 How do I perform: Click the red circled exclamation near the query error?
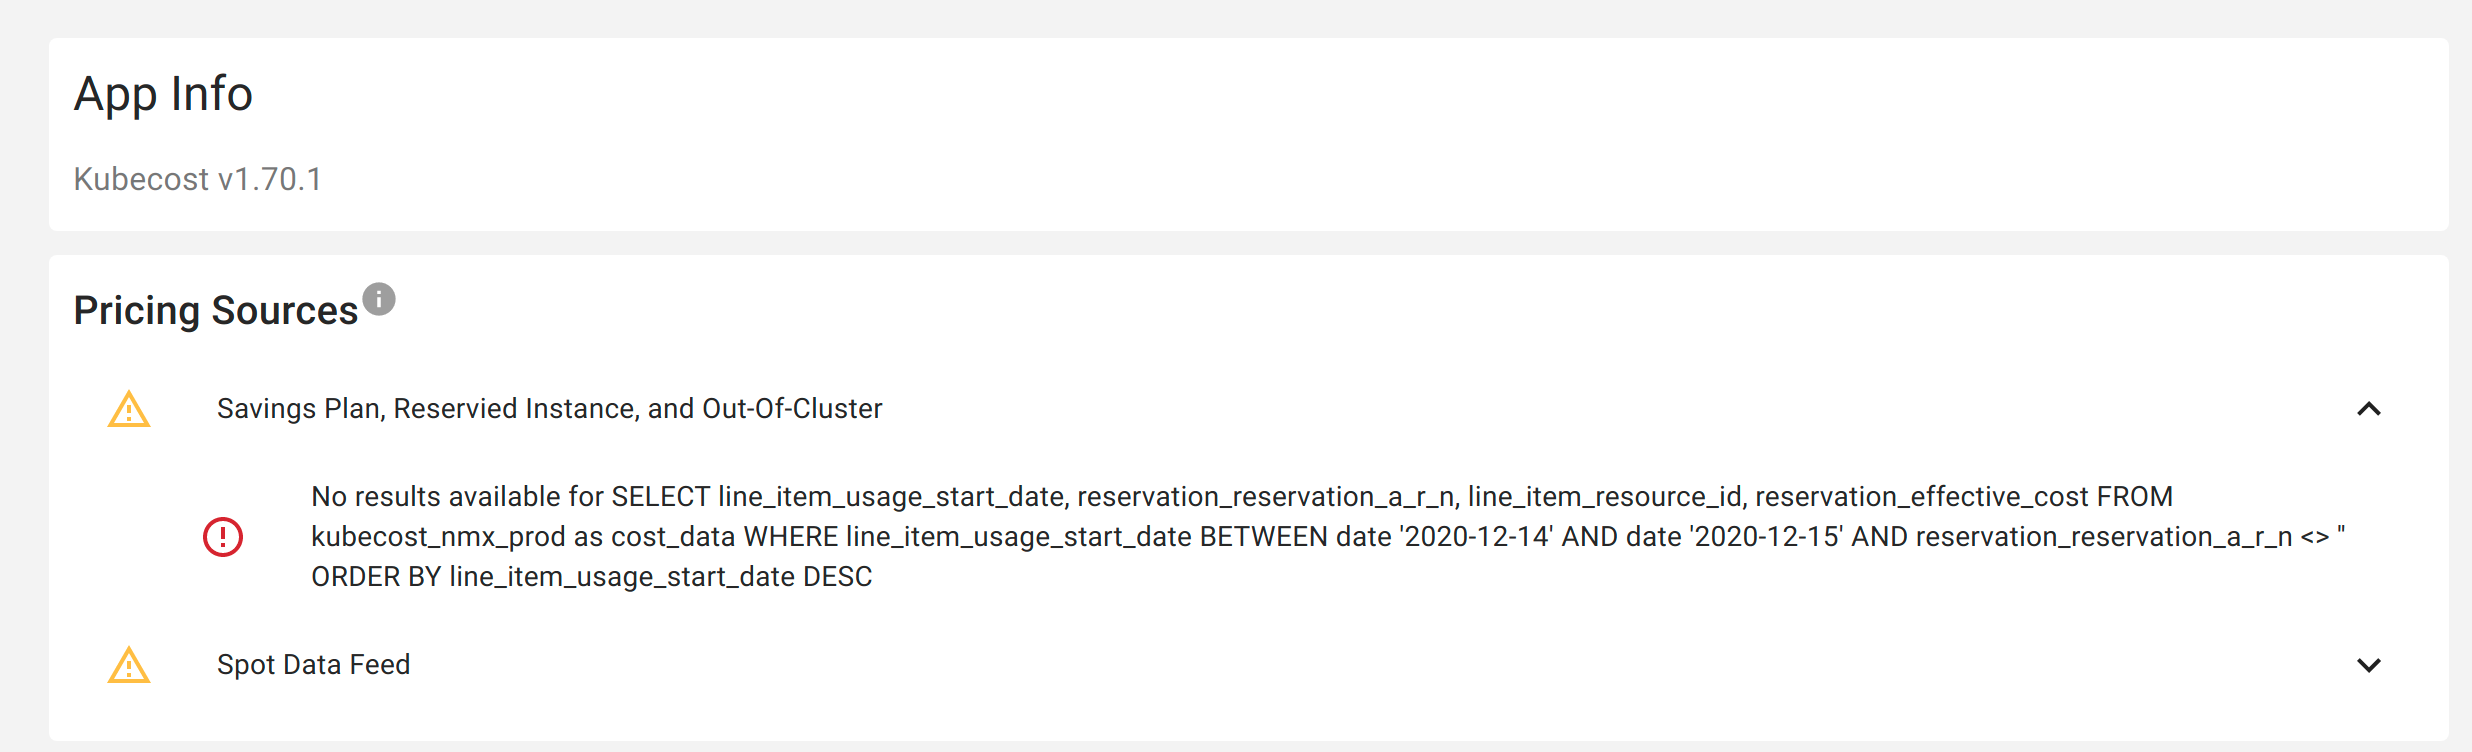pos(222,536)
